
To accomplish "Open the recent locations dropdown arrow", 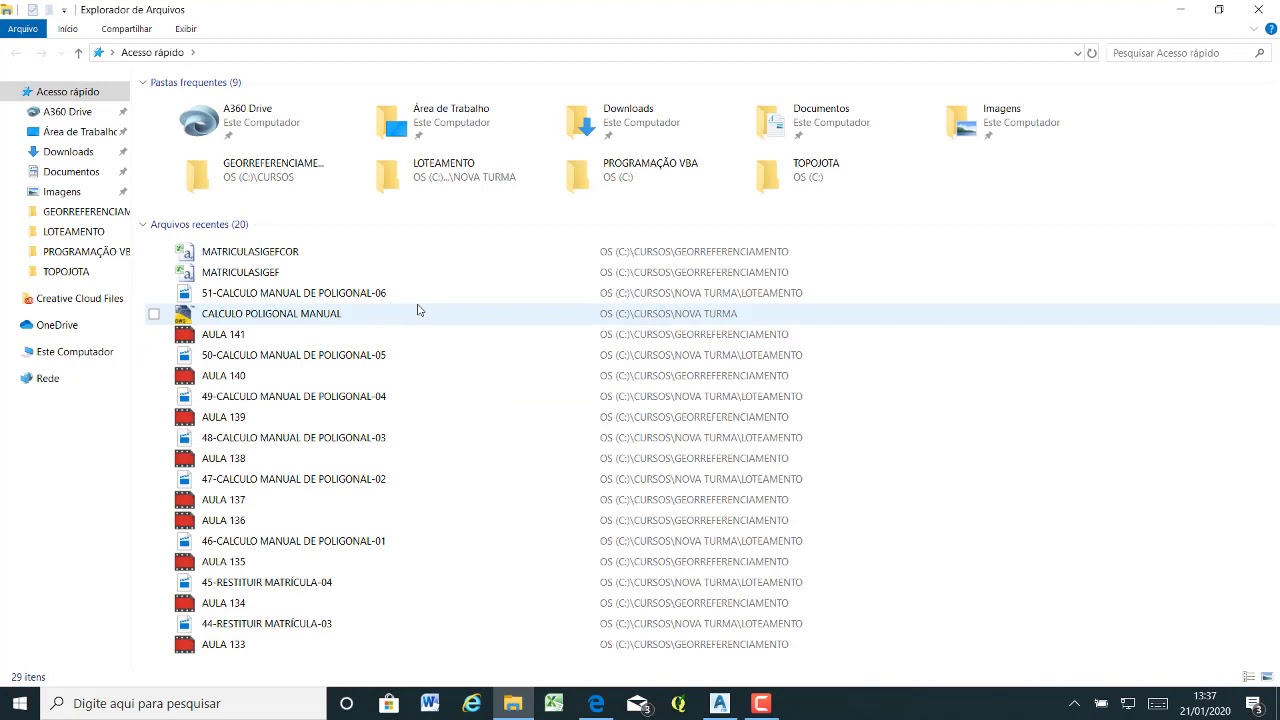I will click(x=60, y=53).
